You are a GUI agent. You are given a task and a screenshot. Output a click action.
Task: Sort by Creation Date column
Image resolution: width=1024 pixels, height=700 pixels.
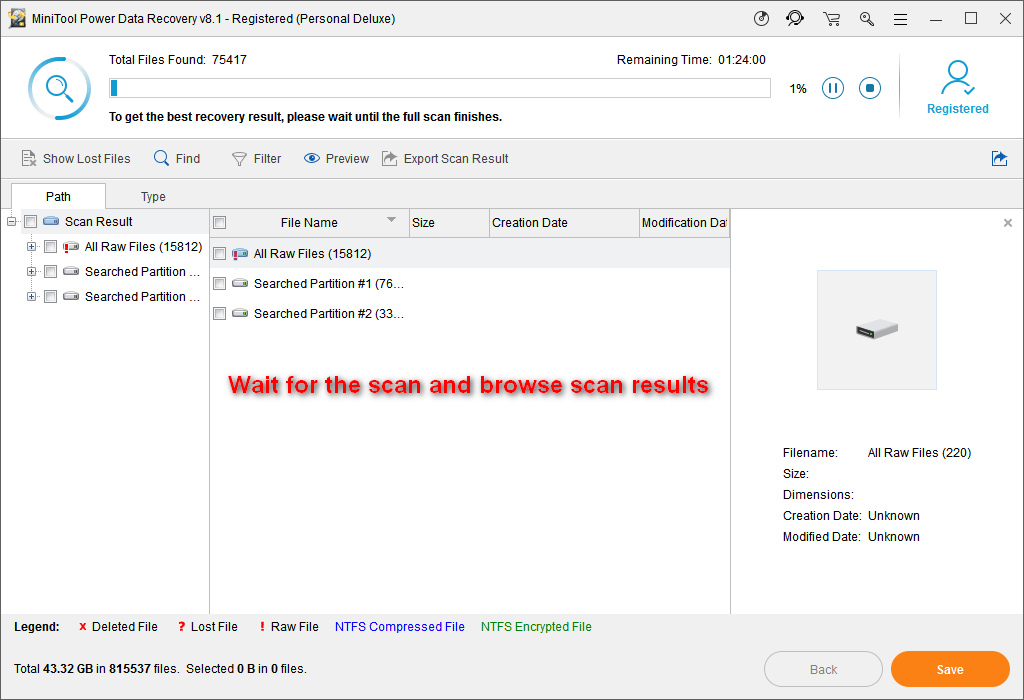pos(564,223)
